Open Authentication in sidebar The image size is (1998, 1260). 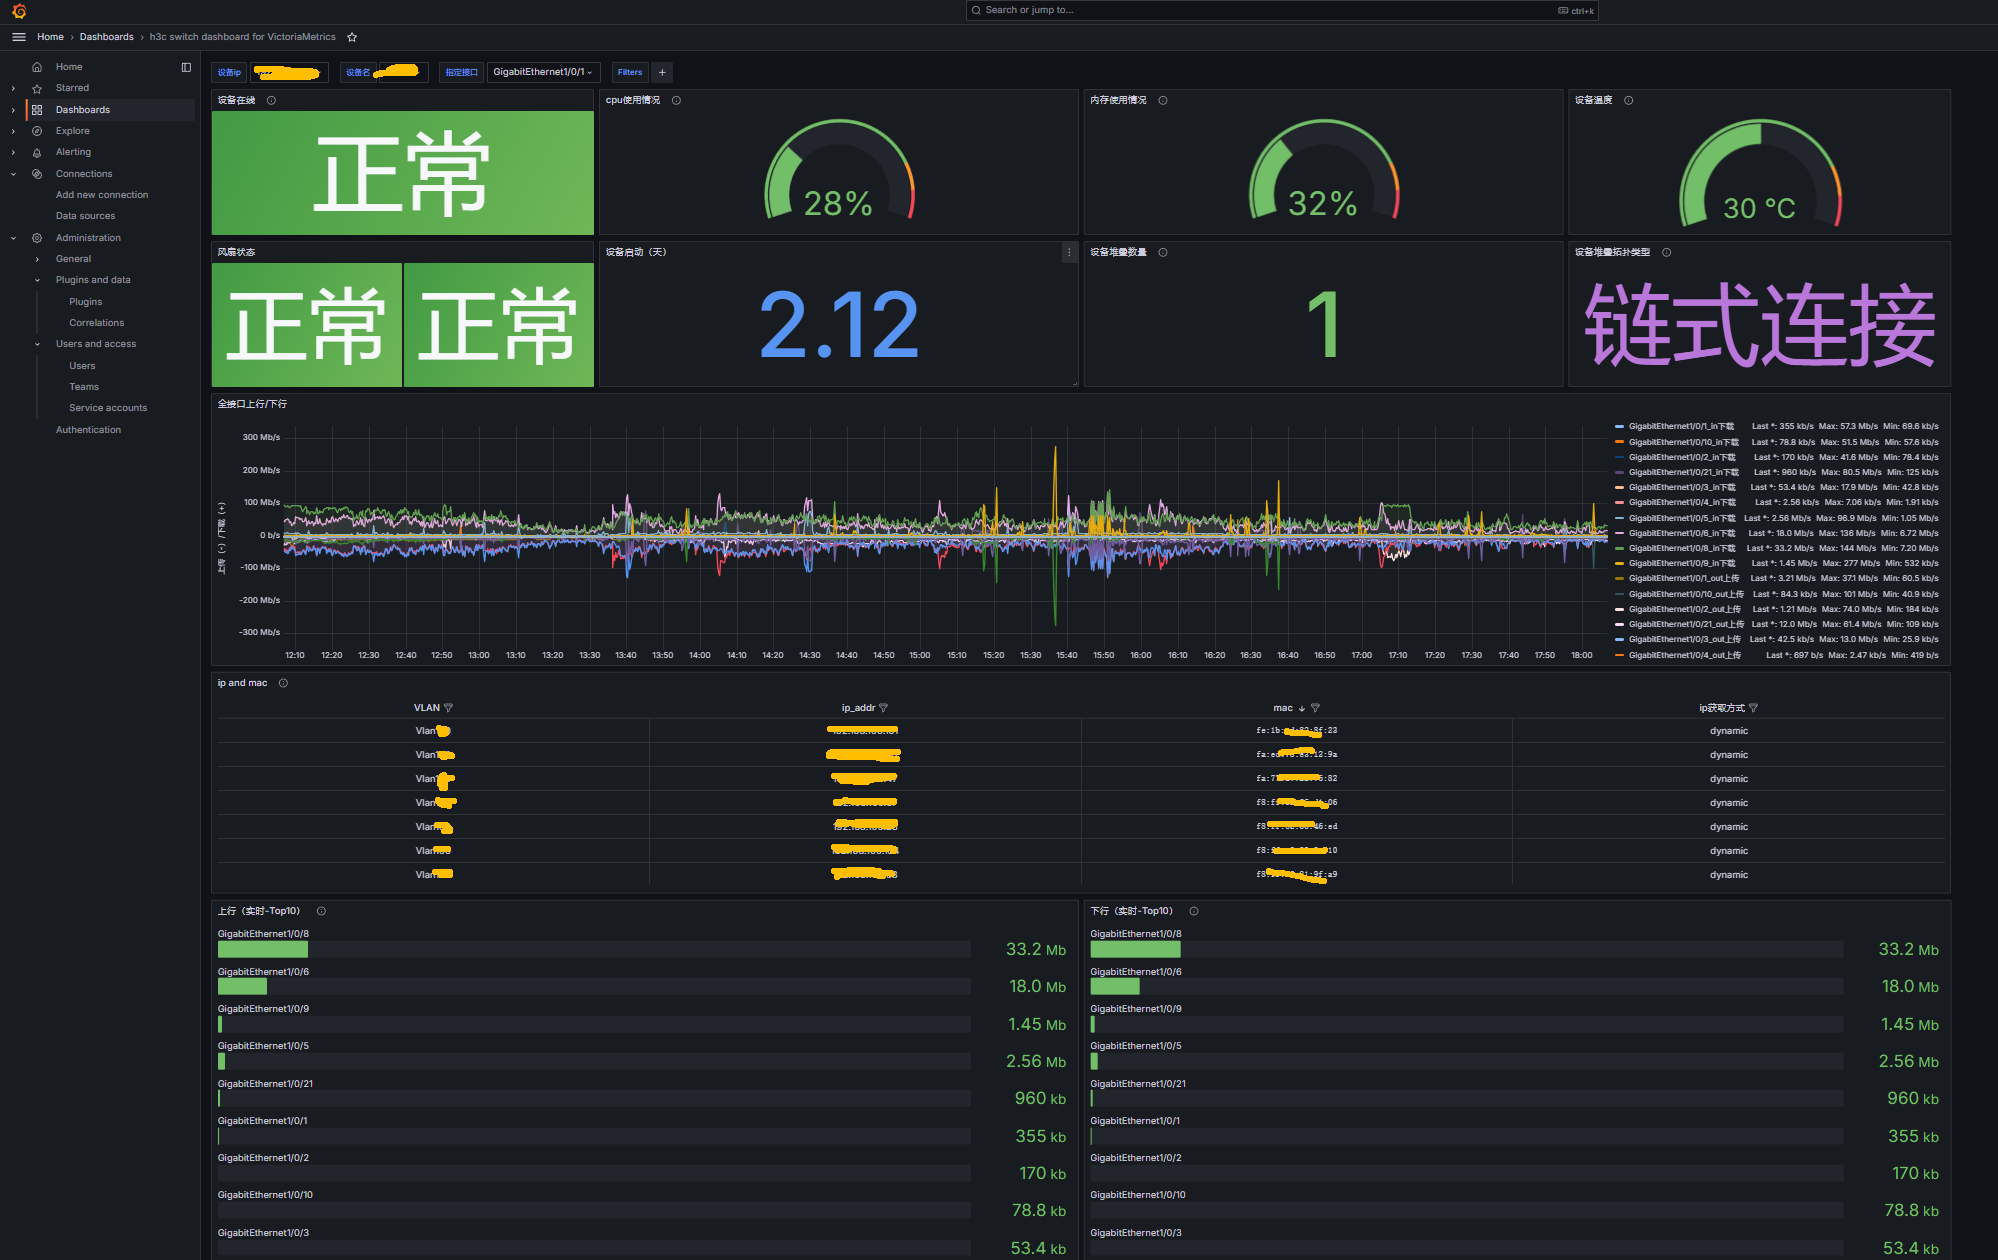point(88,430)
